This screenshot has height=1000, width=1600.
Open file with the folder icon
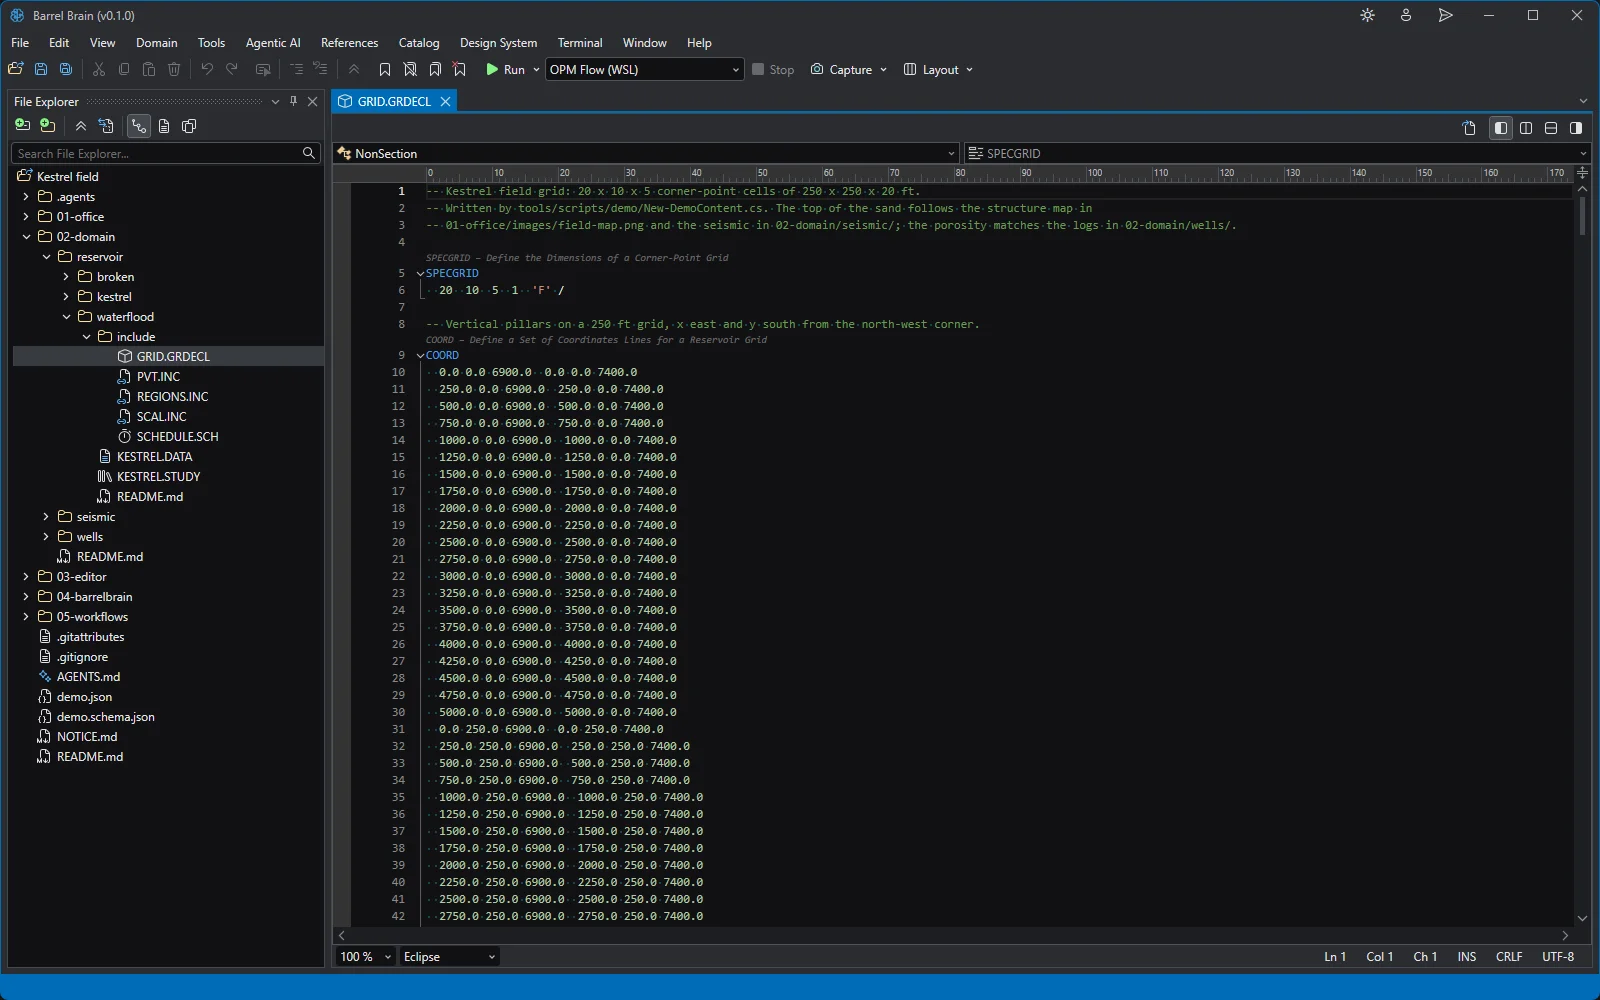tap(16, 69)
